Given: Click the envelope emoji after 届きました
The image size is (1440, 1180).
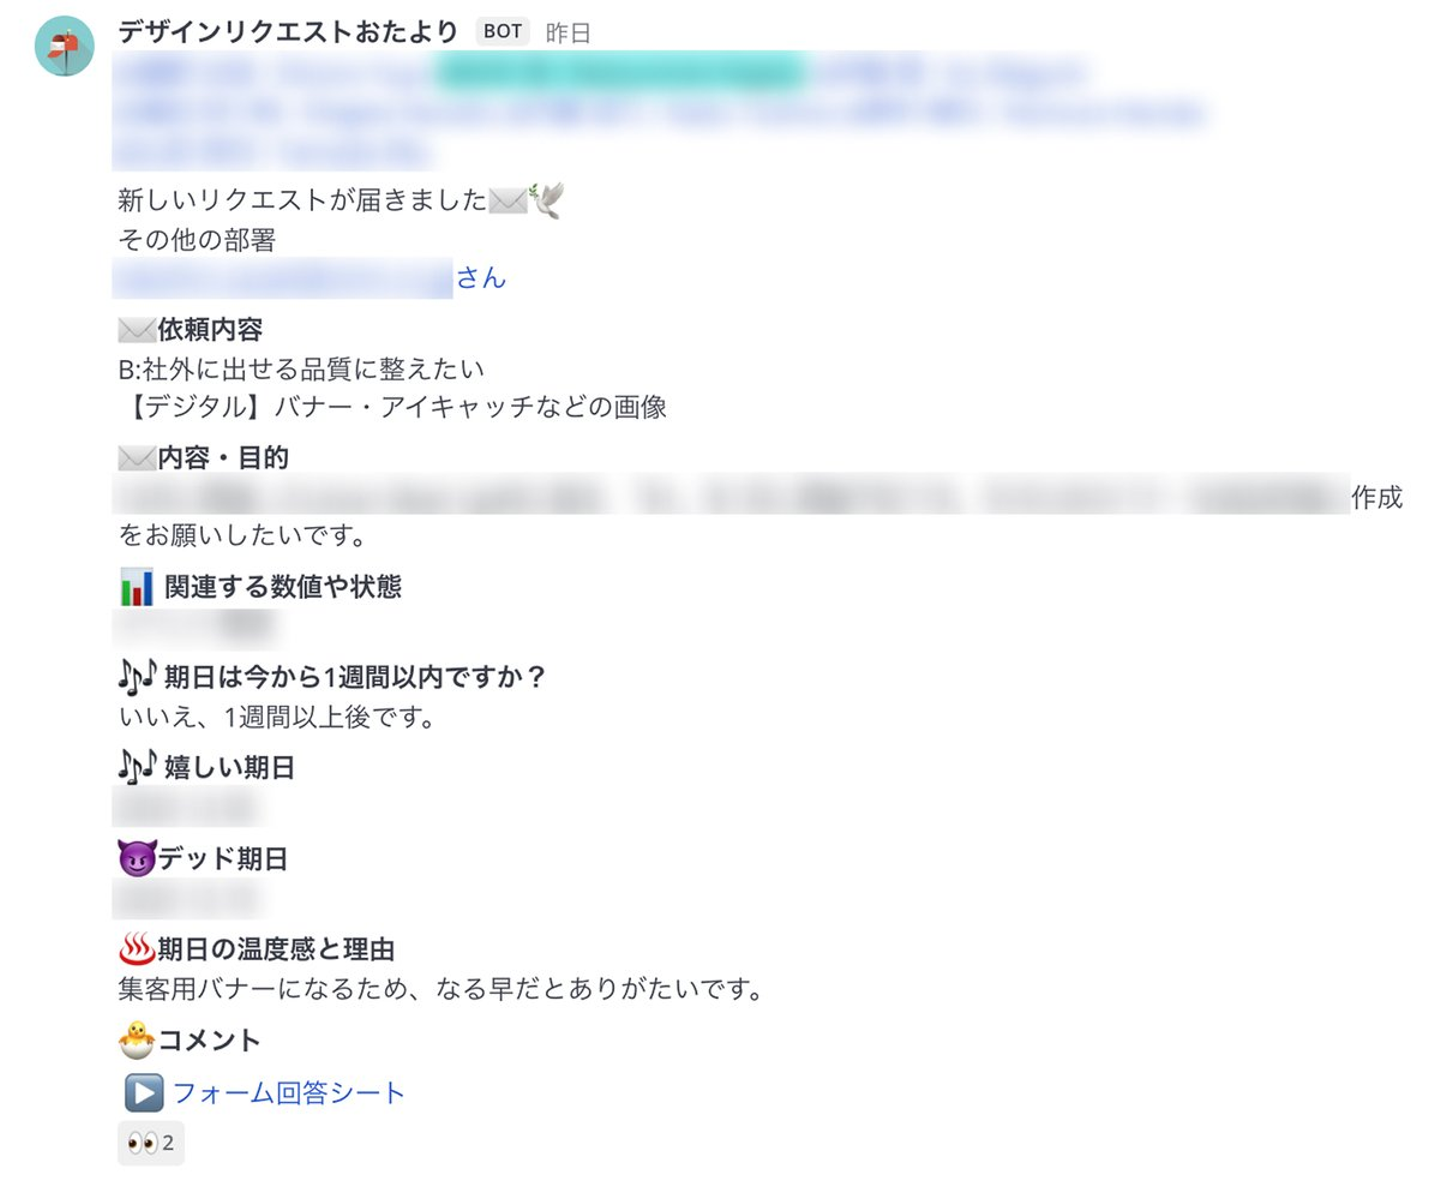Looking at the screenshot, I should pos(508,200).
